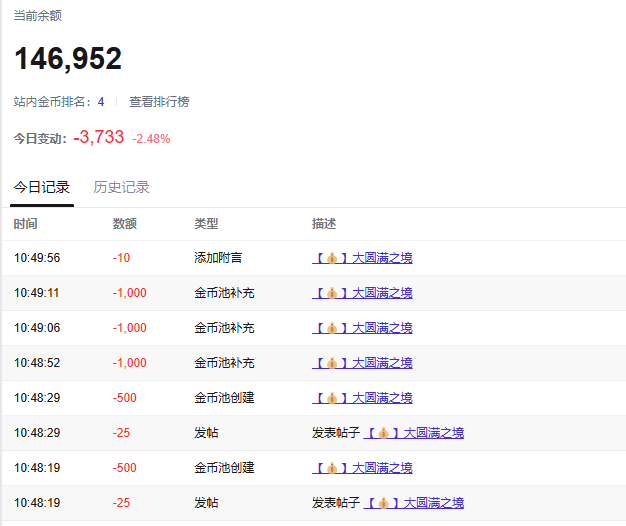The width and height of the screenshot is (626, 526).
Task: Click today's change value -3,733
Action: [99, 138]
